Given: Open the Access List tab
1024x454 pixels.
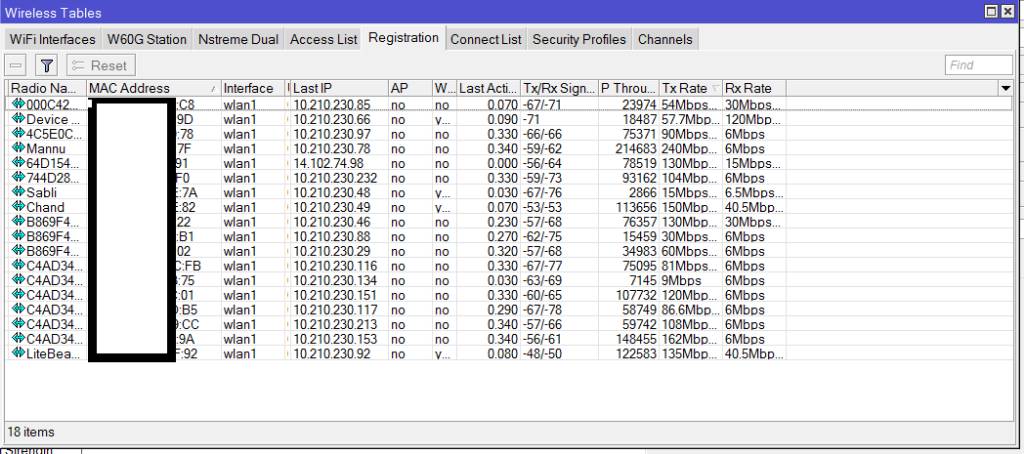Looking at the screenshot, I should [x=323, y=39].
